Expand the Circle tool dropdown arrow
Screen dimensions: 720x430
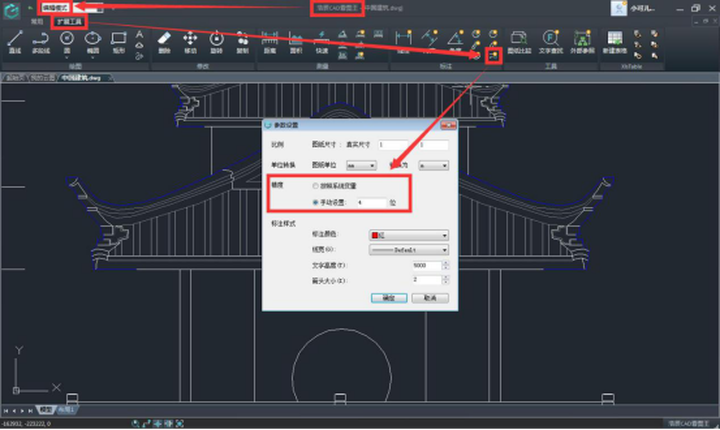tap(67, 57)
